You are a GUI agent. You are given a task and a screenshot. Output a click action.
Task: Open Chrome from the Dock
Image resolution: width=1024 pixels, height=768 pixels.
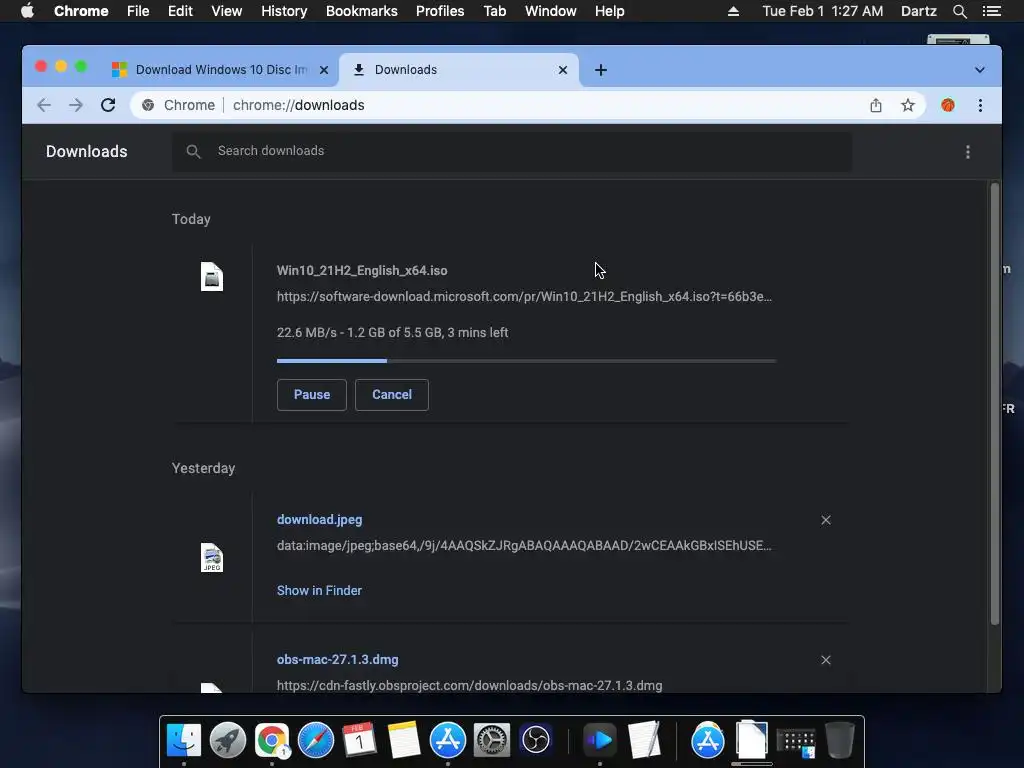[x=272, y=740]
